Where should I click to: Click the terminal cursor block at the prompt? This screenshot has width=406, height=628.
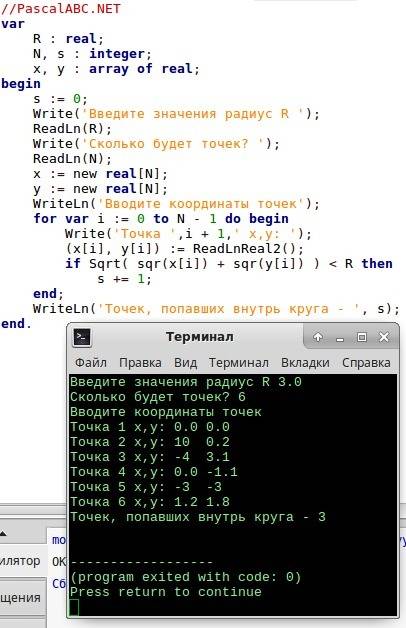tap(74, 607)
